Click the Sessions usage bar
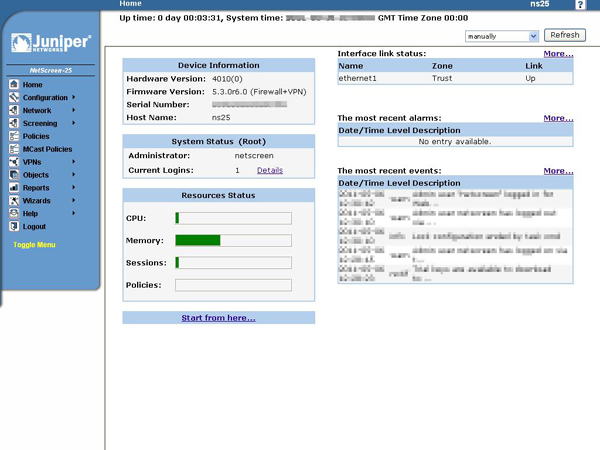The width and height of the screenshot is (600, 450). point(233,262)
